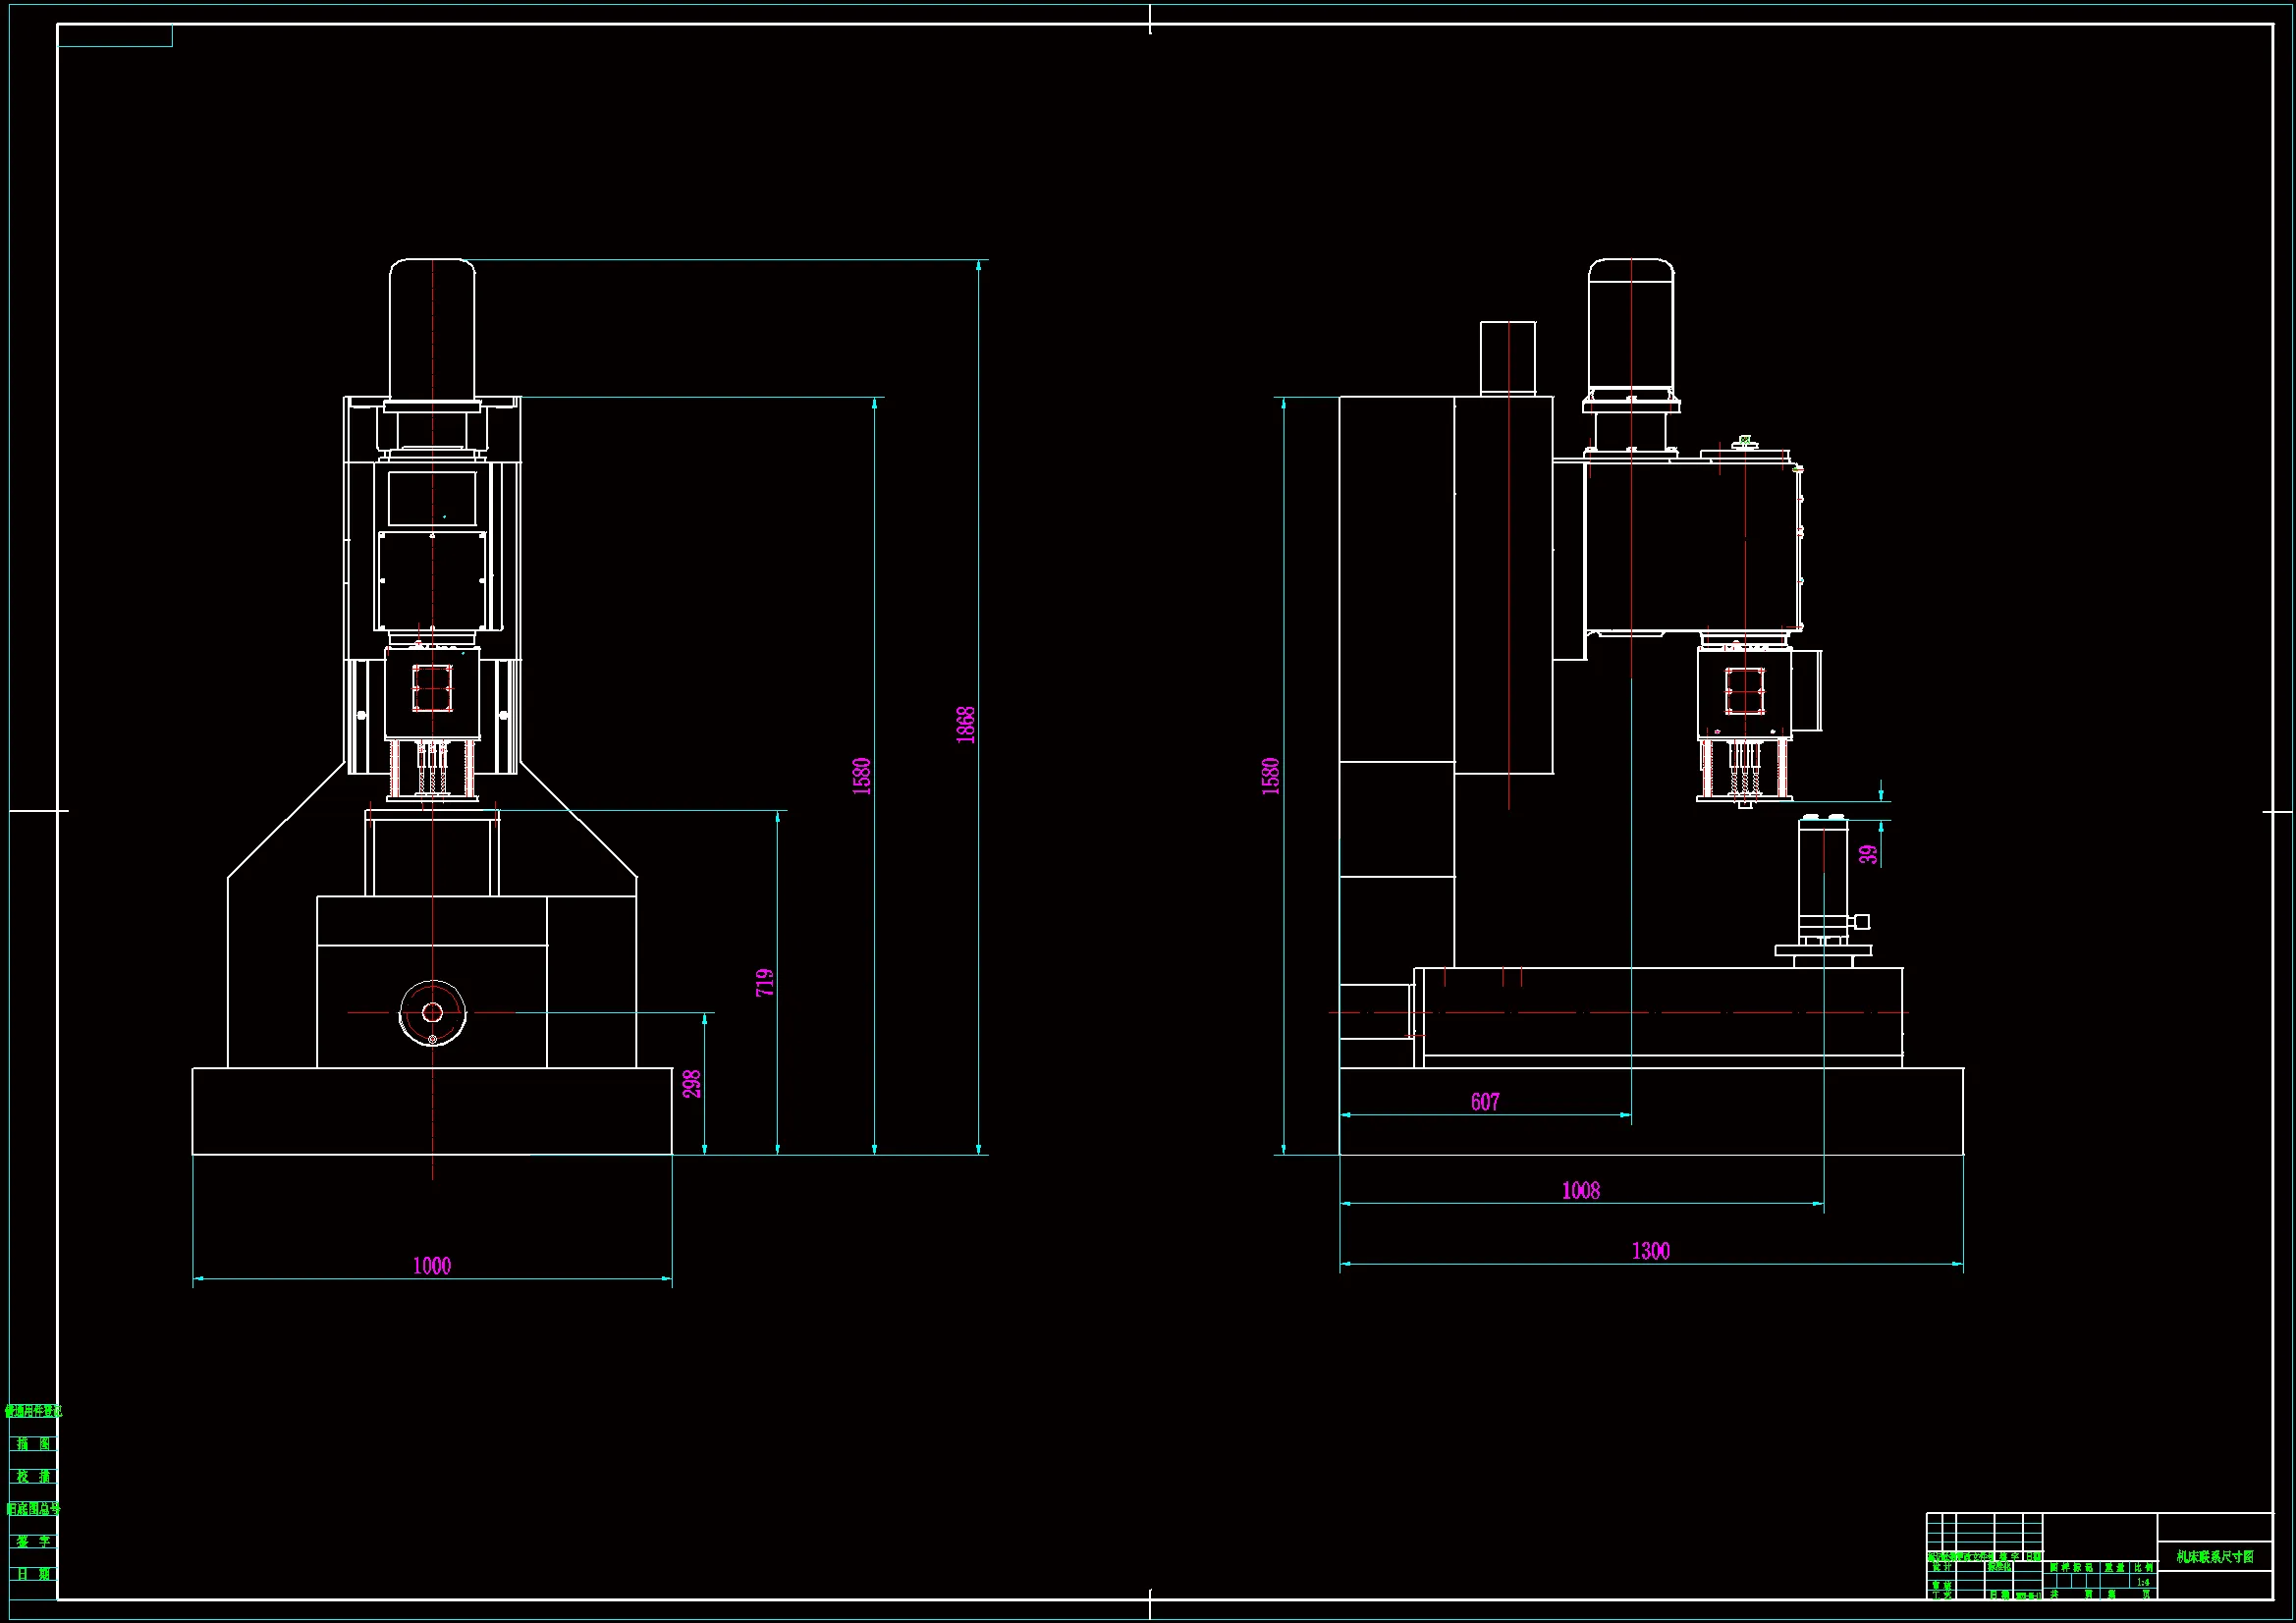Select the small rectangle at top-left frame corner
The image size is (2296, 1623).
point(115,36)
